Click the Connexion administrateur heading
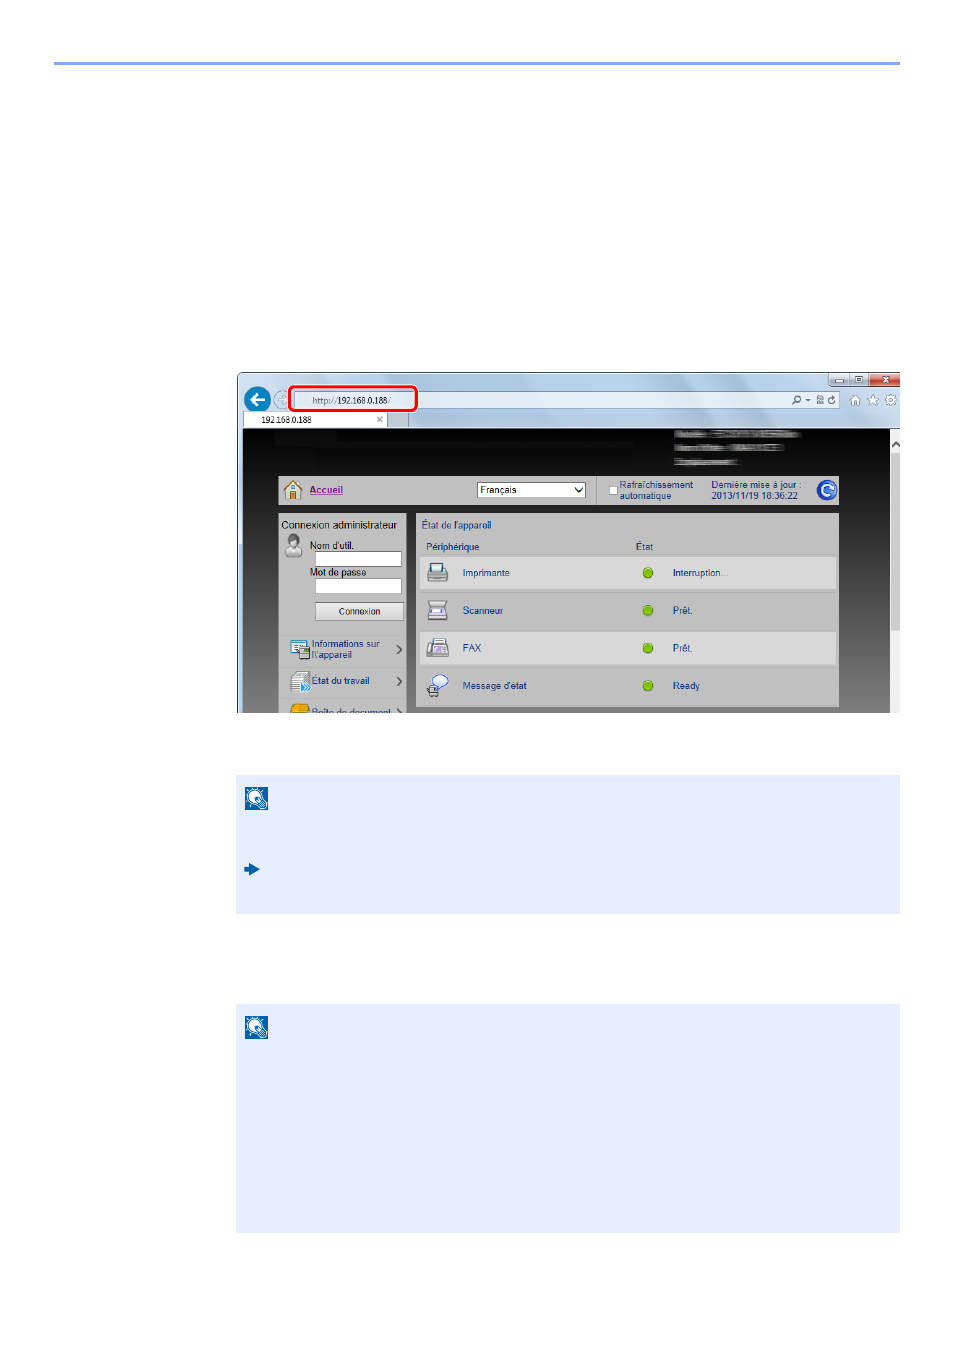The image size is (954, 1350). click(339, 525)
